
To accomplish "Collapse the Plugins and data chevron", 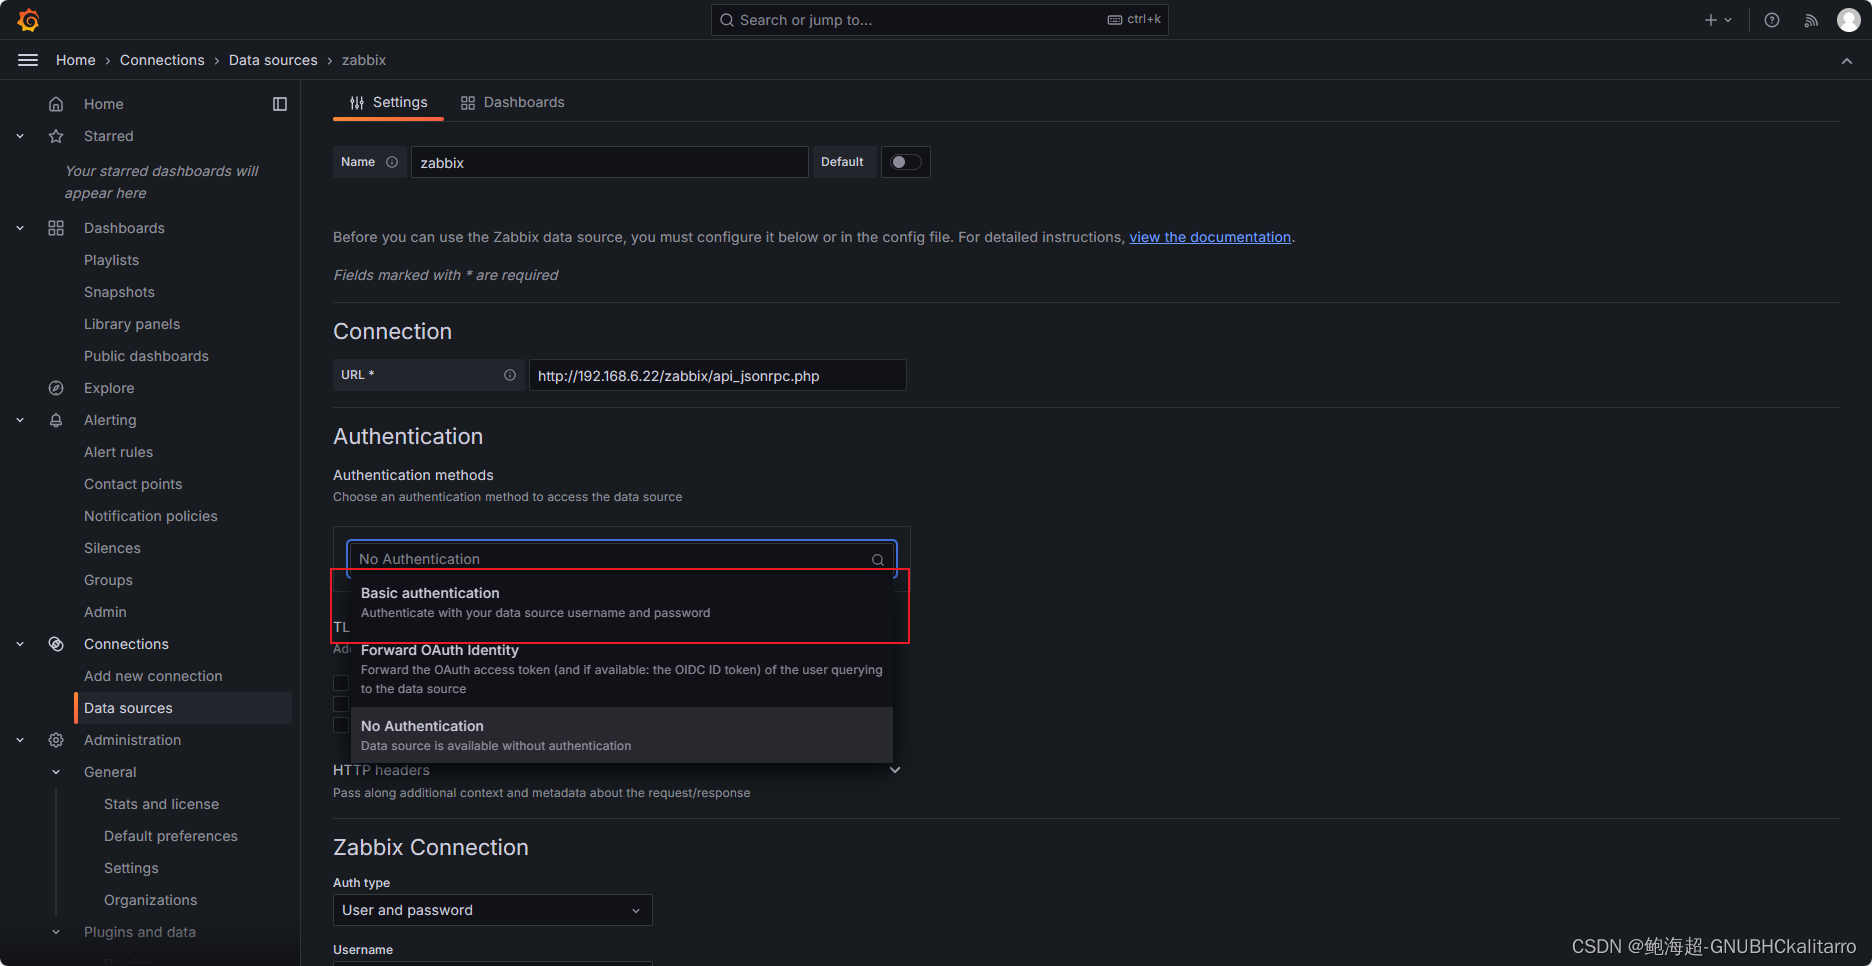I will click(x=56, y=932).
